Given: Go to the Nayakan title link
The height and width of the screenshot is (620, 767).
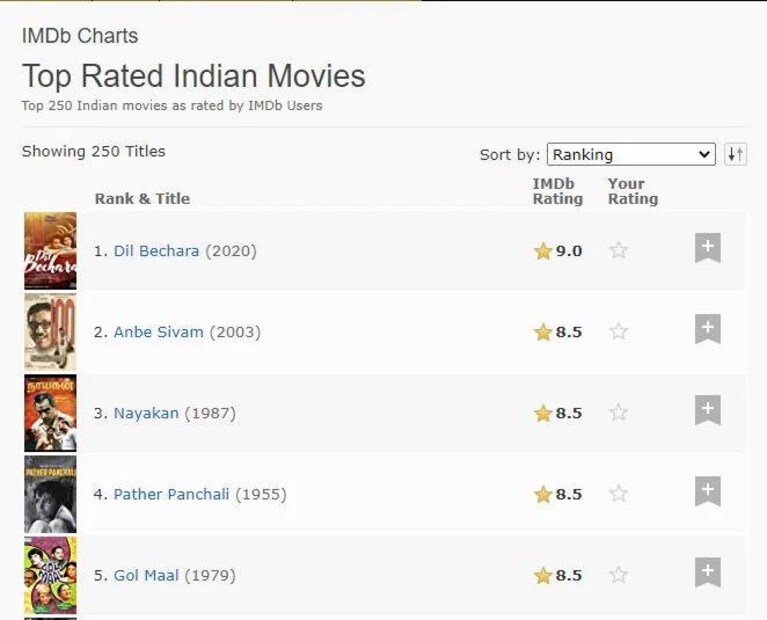Looking at the screenshot, I should [x=146, y=413].
